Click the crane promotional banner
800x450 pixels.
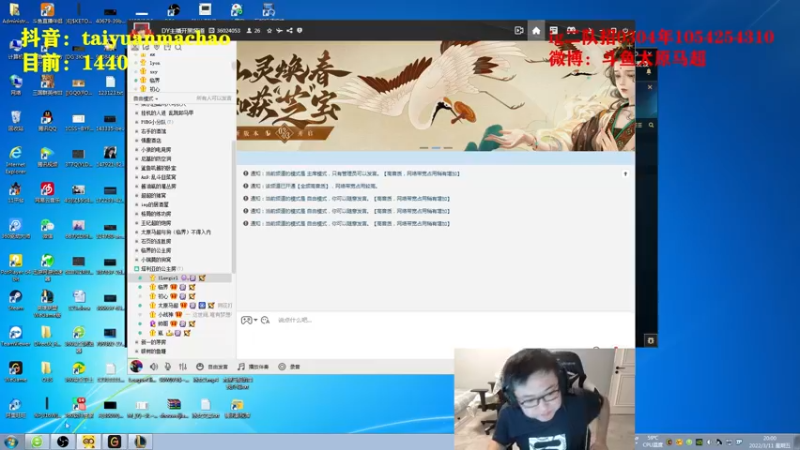coord(436,96)
